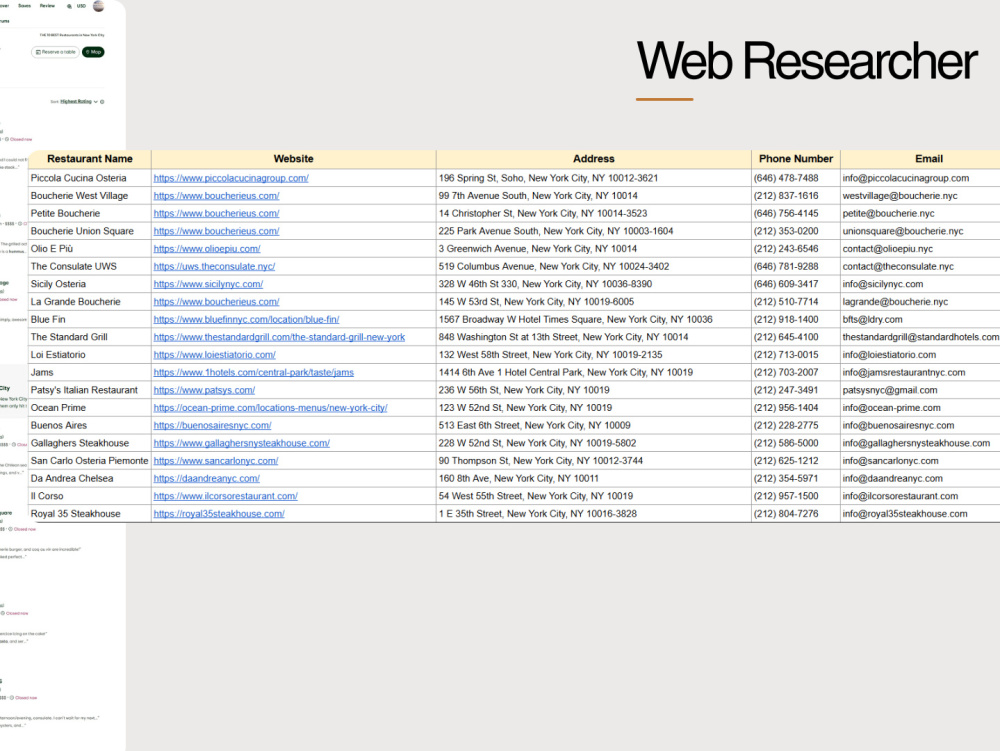Select the USD currency option
Screen dimensions: 1000x751
(81, 6)
